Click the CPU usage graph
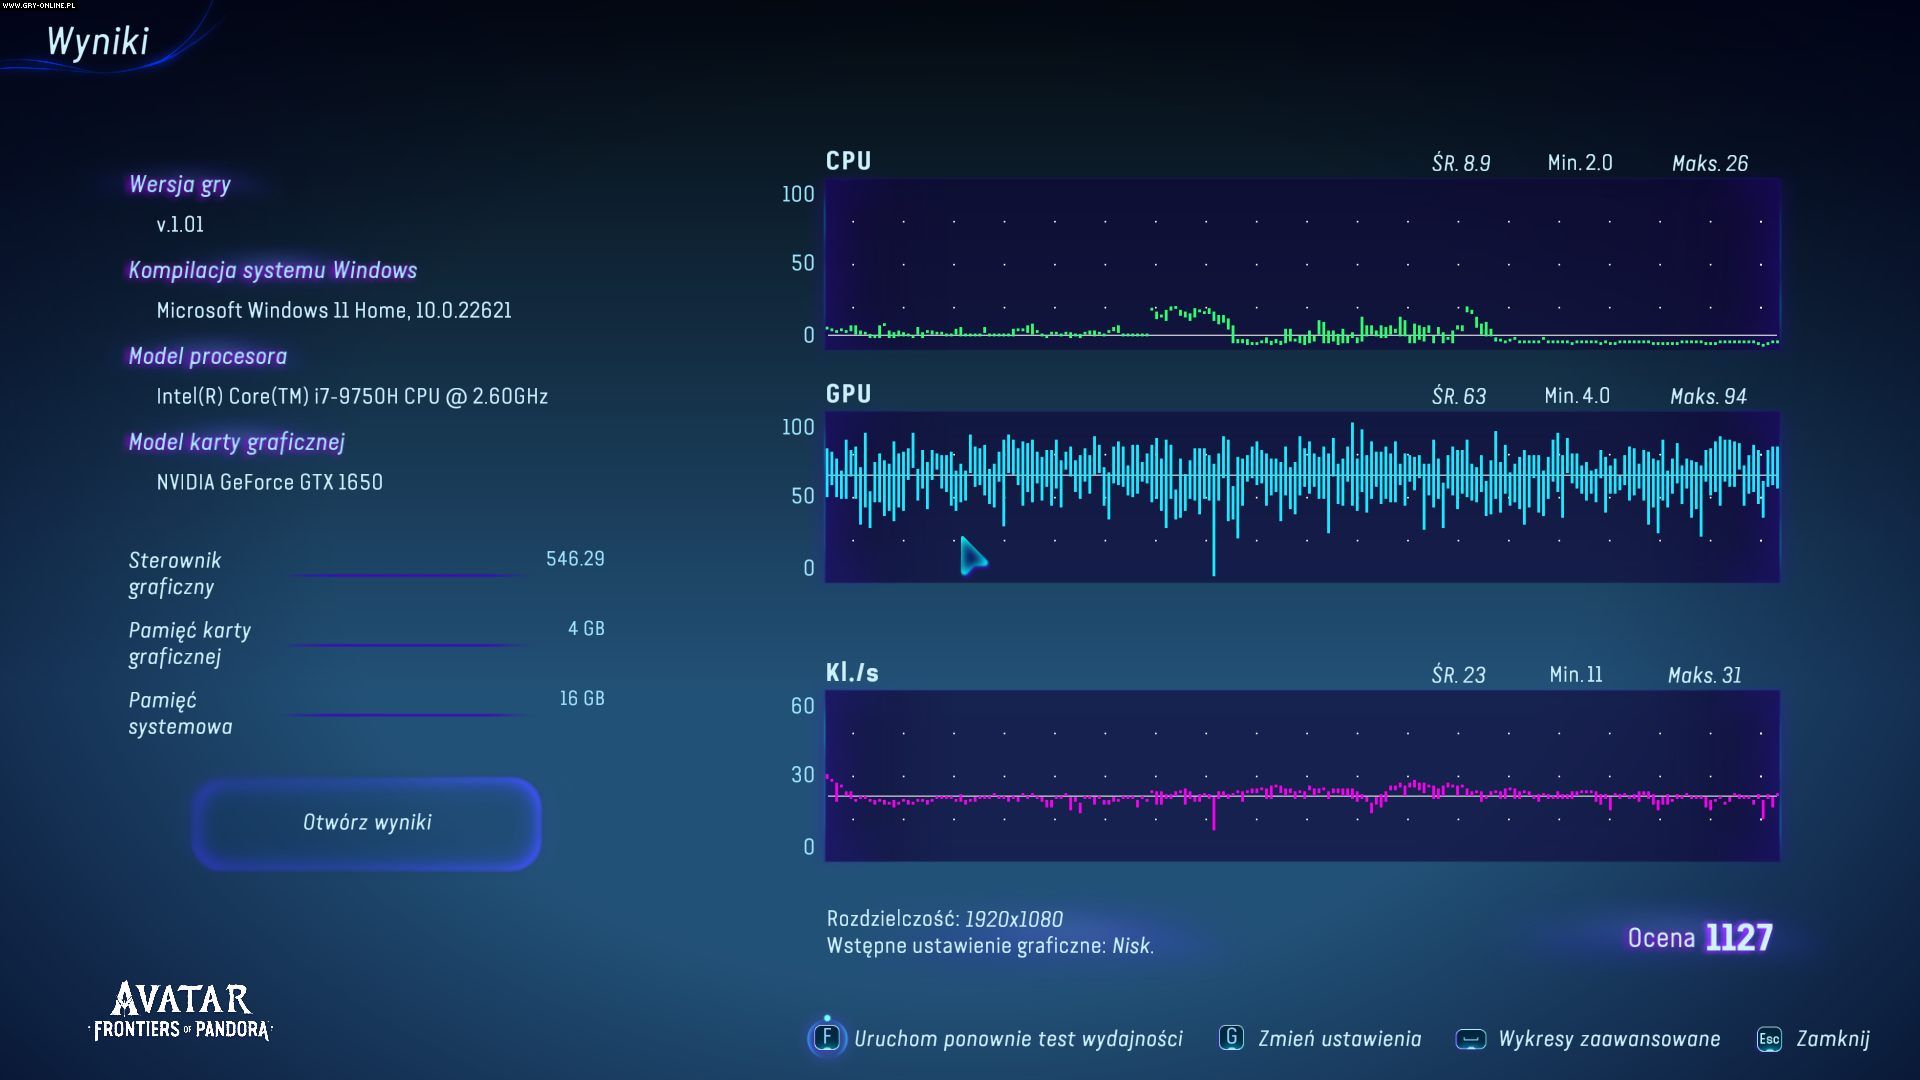The image size is (1920, 1080). 1301,264
